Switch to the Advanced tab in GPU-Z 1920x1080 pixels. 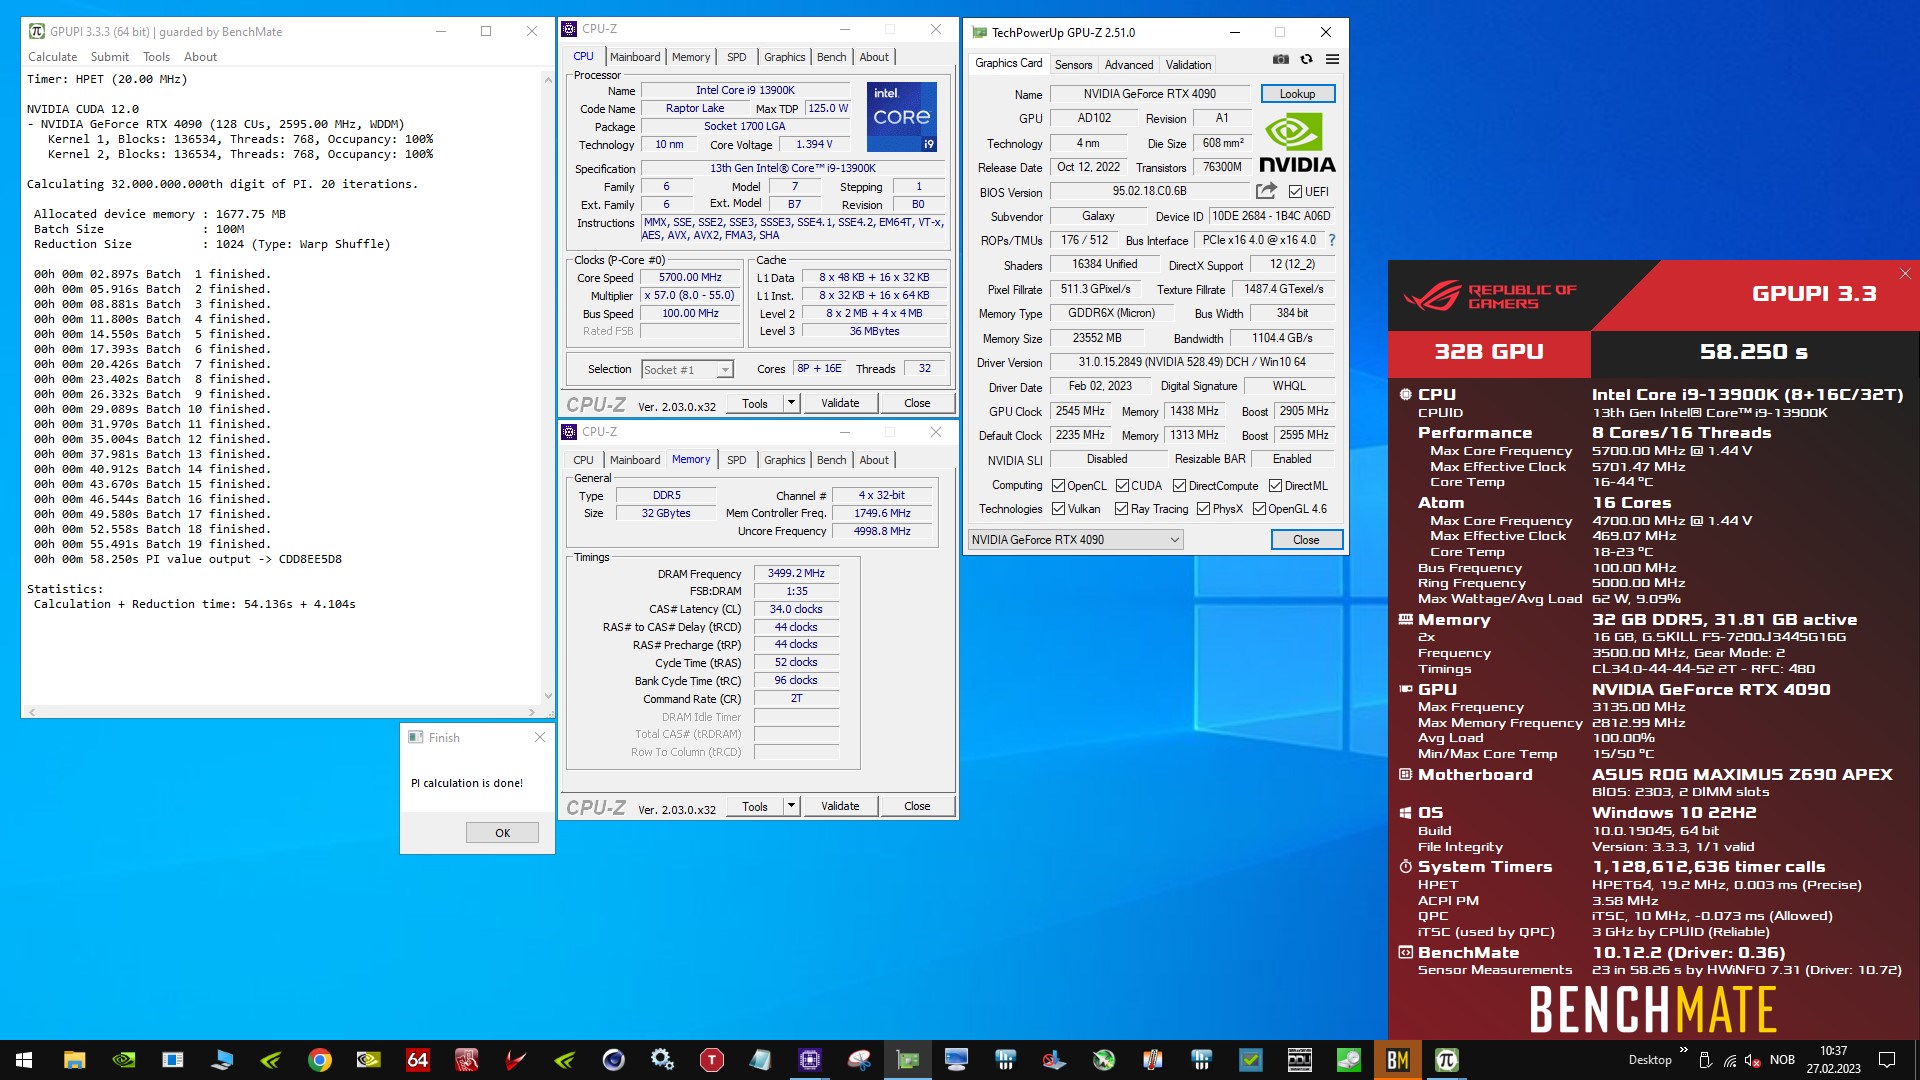coord(1129,65)
